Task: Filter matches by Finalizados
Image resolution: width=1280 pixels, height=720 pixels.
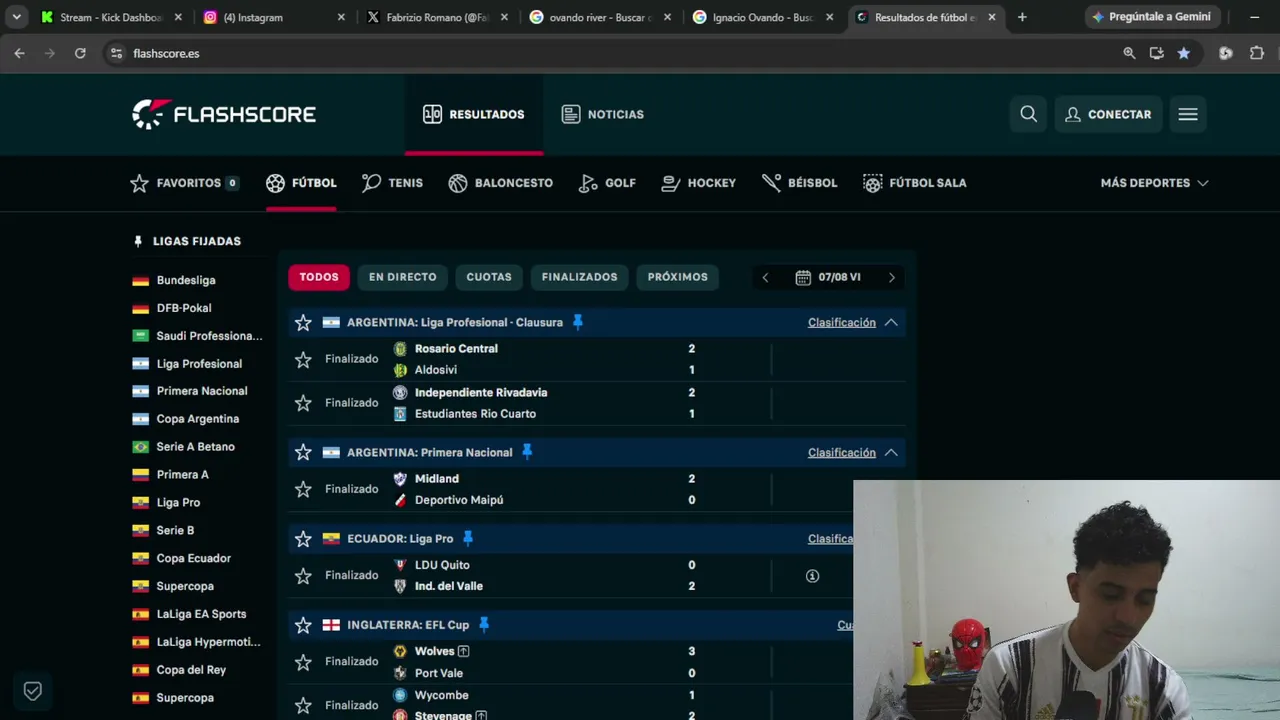Action: click(580, 277)
